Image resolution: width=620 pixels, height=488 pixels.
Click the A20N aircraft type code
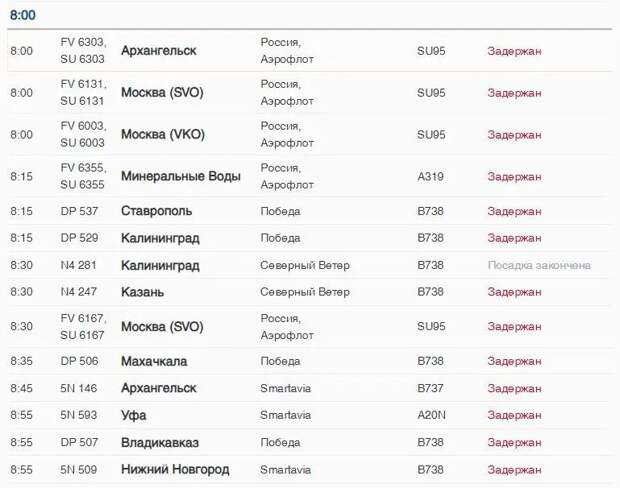tap(431, 415)
